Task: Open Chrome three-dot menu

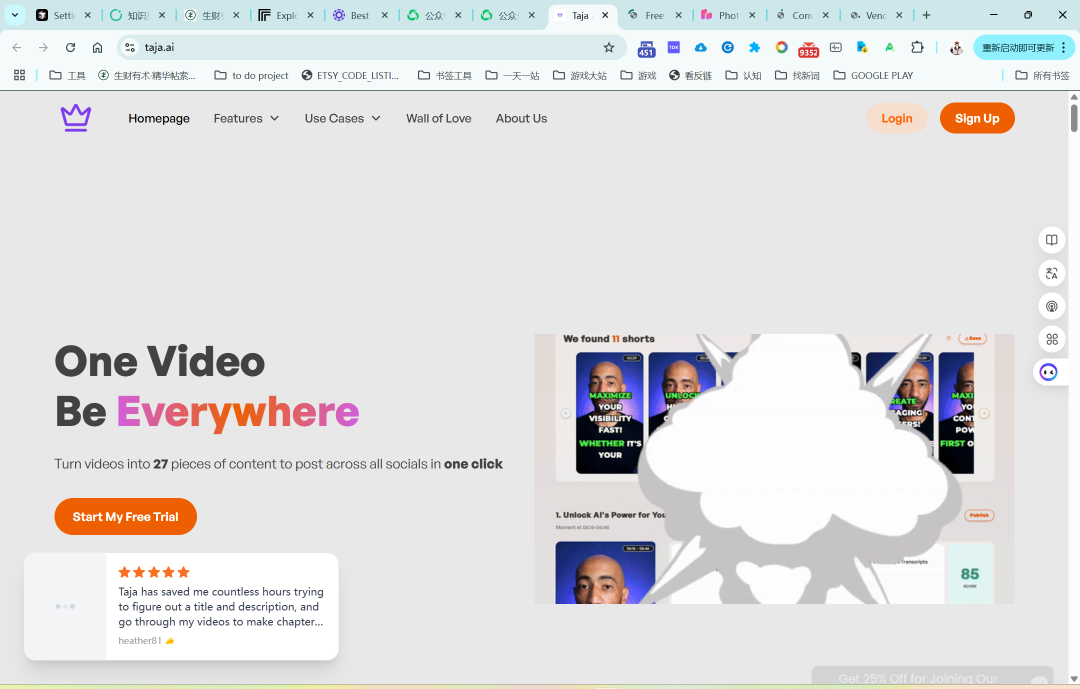Action: [1063, 48]
